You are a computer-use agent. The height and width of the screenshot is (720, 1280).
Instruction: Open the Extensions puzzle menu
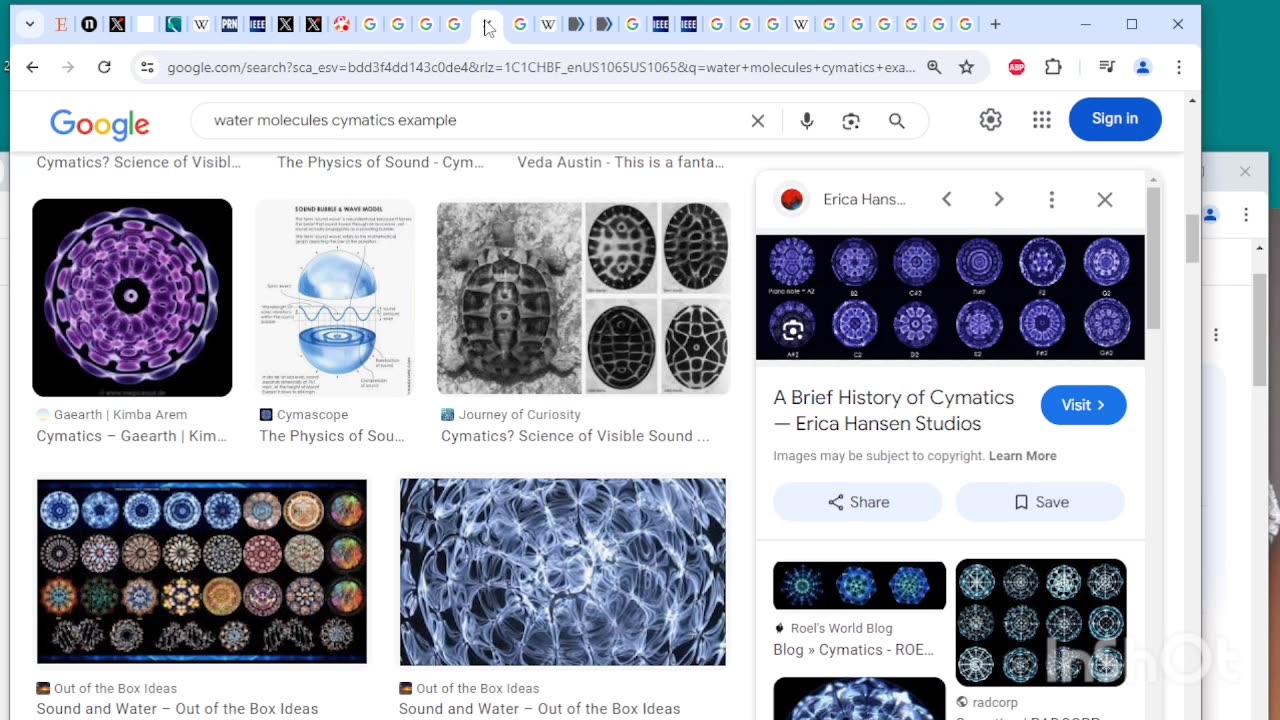tap(1053, 67)
